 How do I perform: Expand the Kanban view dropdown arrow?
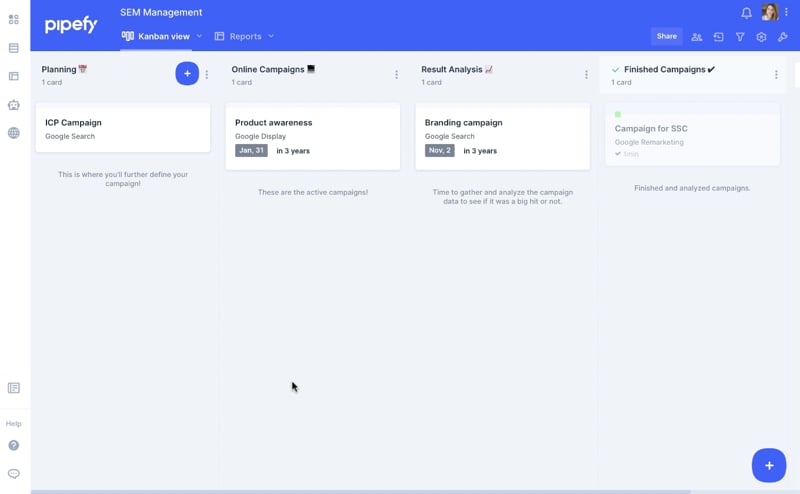pyautogui.click(x=199, y=36)
